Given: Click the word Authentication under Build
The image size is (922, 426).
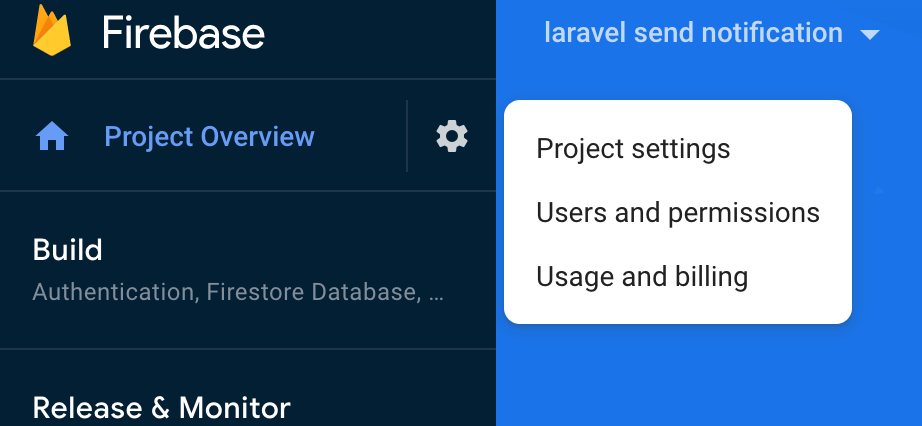Looking at the screenshot, I should pyautogui.click(x=114, y=292).
